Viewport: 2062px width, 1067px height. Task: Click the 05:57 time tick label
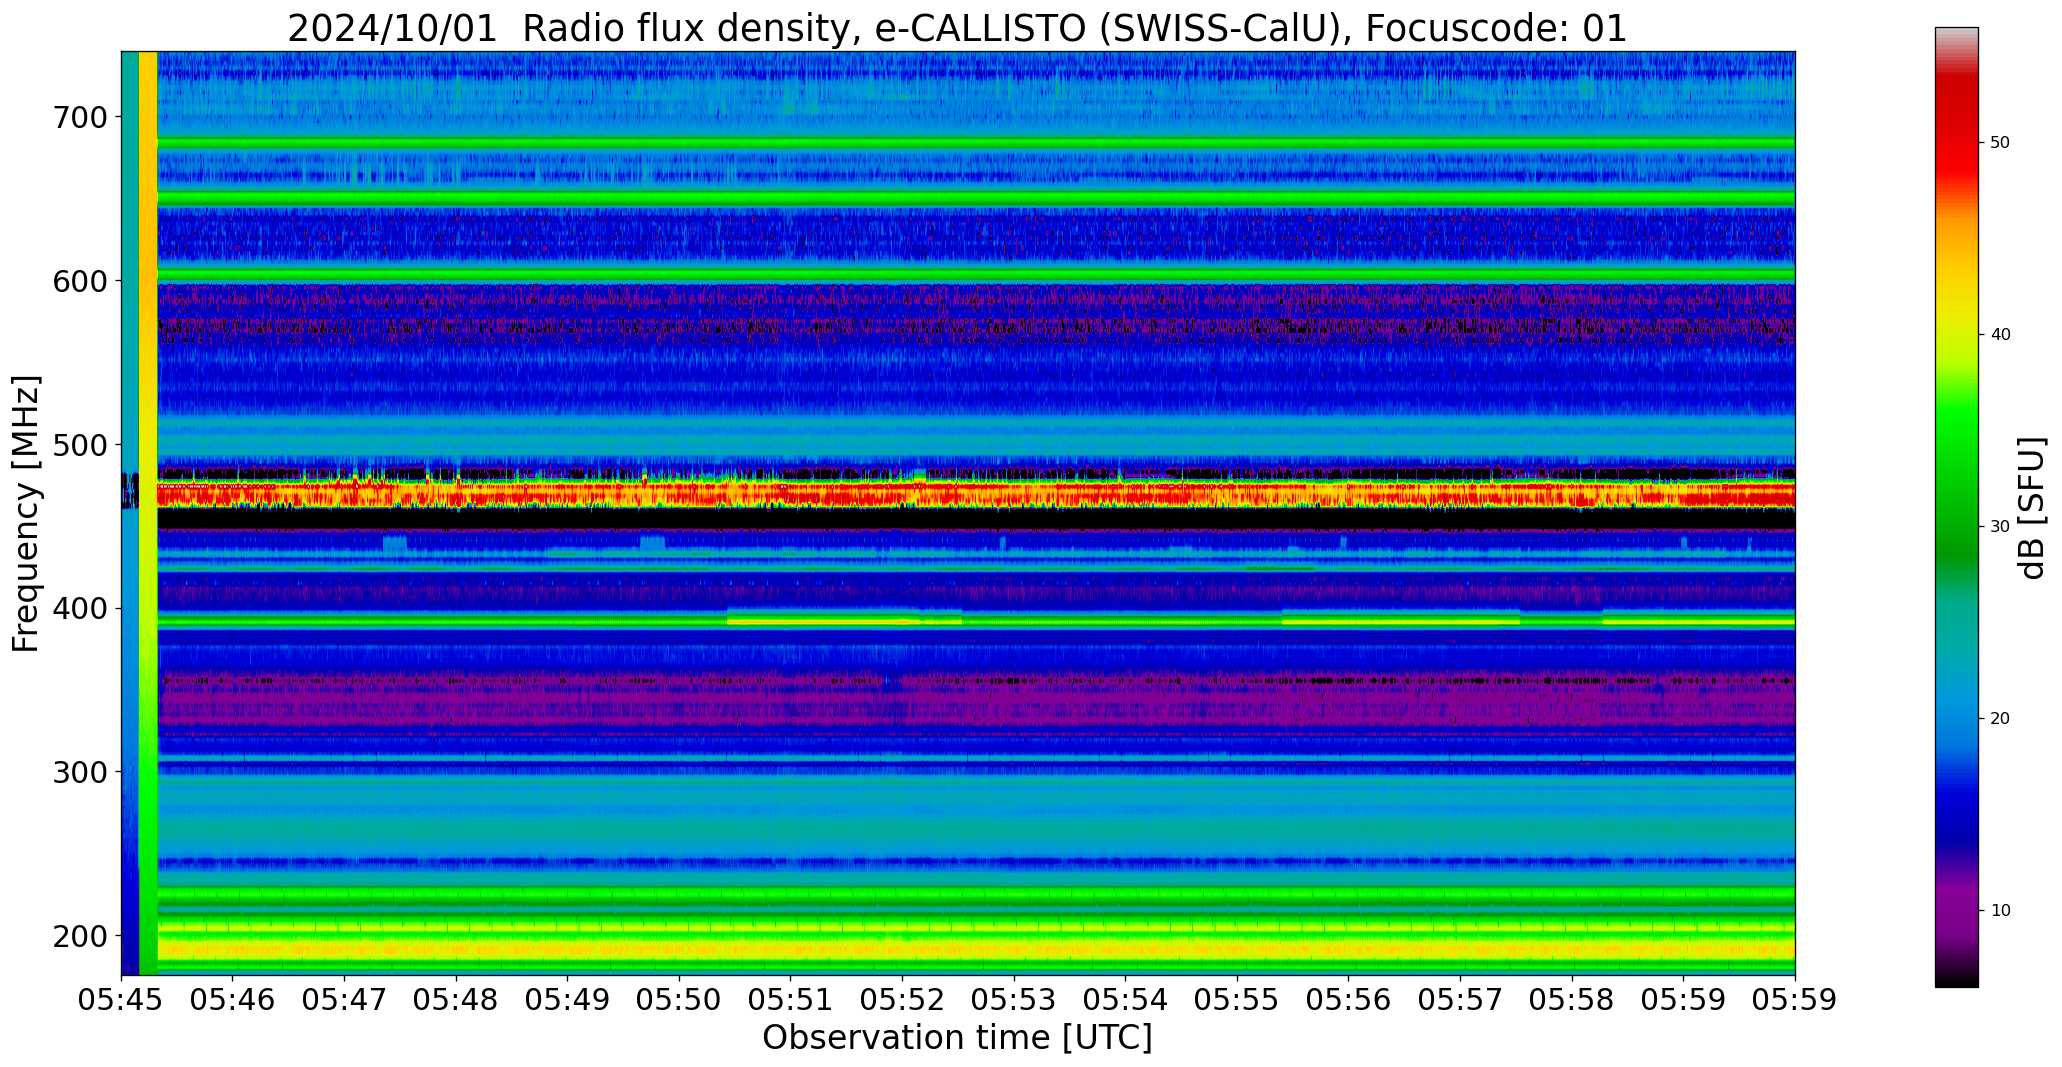point(1460,1000)
